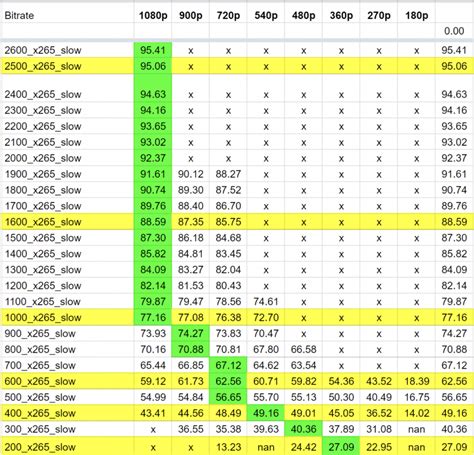Select row label 1600_x265_slow
Viewport: 474px width, 455px height.
(67, 222)
